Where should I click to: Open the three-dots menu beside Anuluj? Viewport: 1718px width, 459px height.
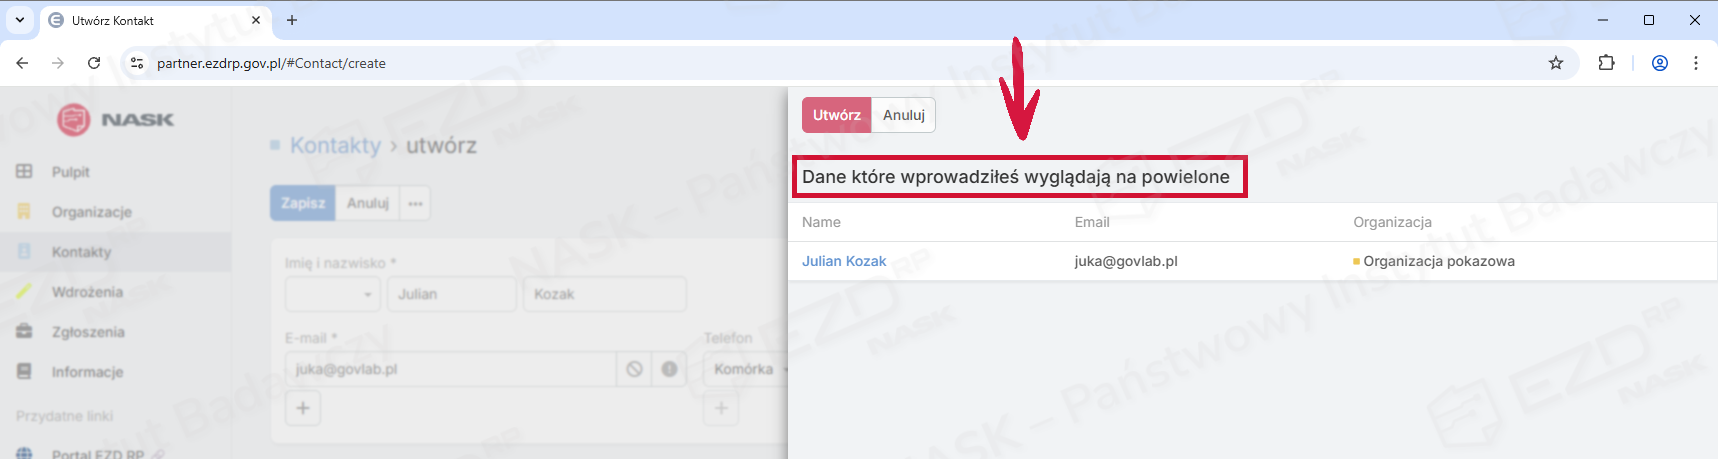pos(415,203)
